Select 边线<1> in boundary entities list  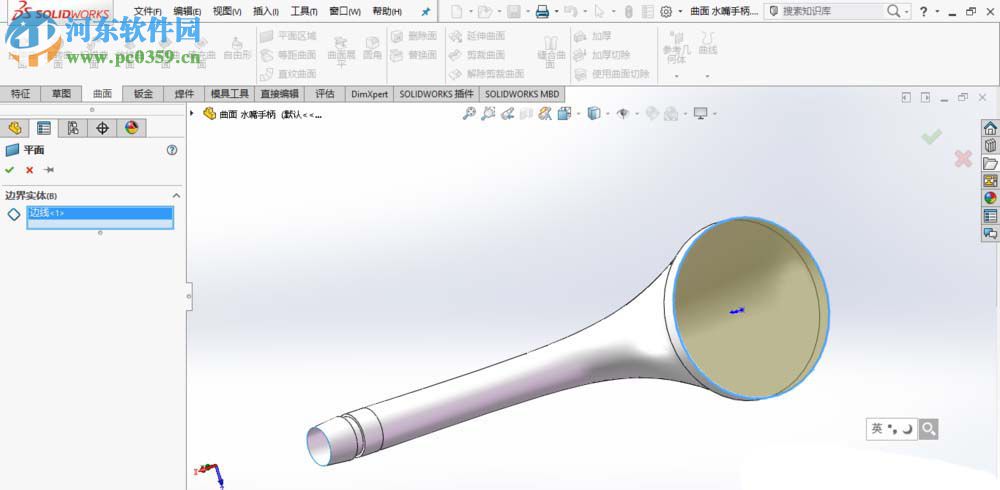click(x=99, y=213)
